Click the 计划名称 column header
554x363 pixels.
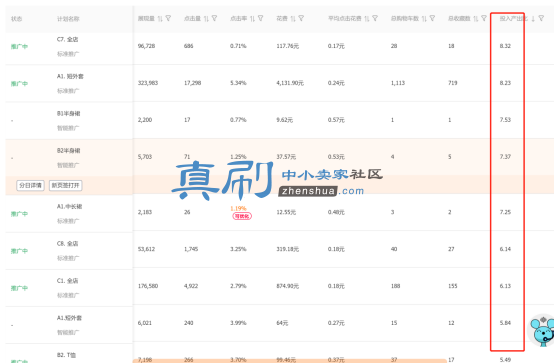click(x=68, y=19)
